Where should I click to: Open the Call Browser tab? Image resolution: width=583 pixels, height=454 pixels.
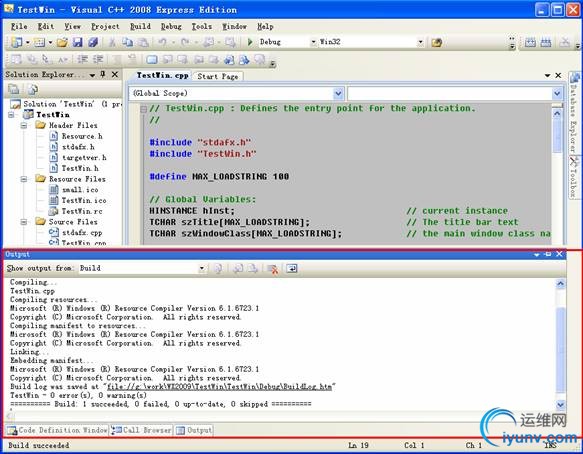(141, 430)
